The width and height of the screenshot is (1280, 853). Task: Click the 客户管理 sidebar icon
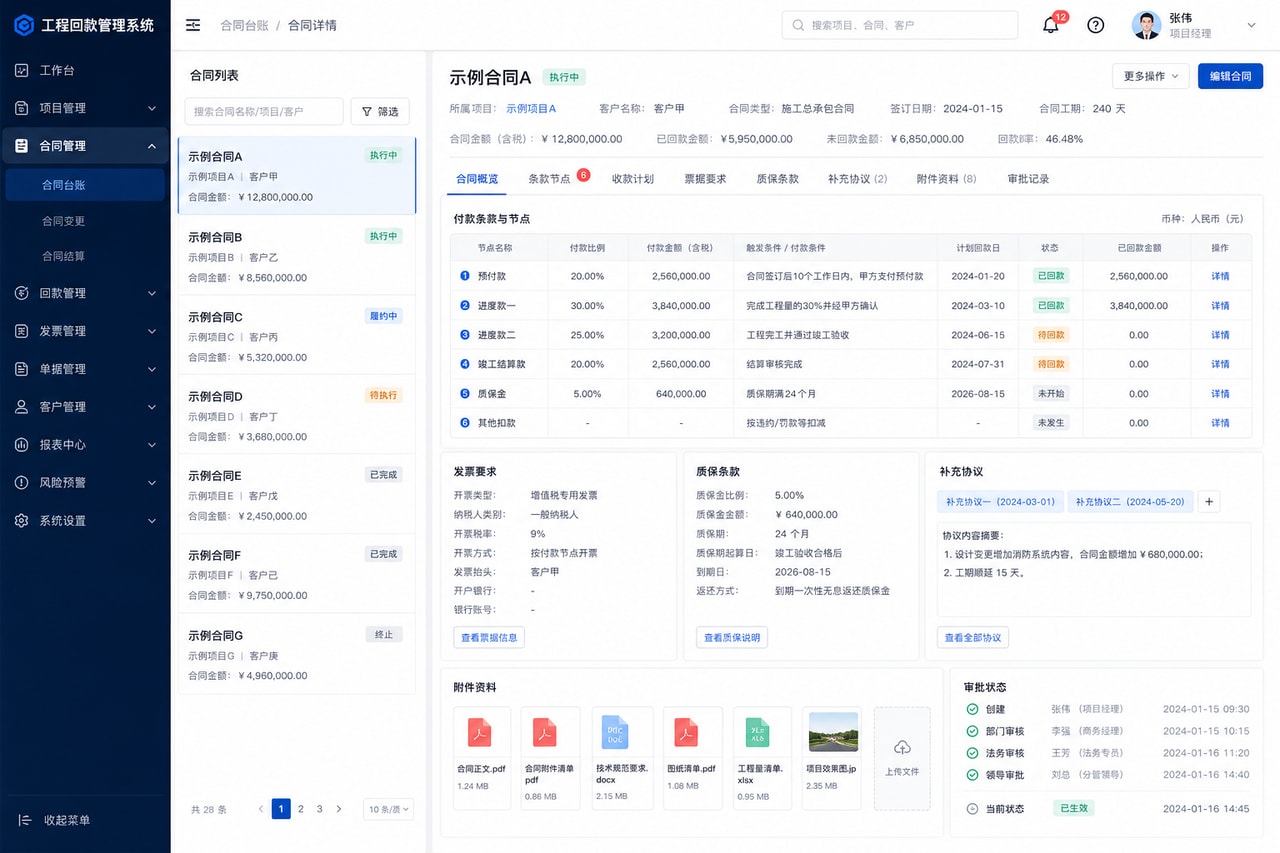(x=21, y=407)
